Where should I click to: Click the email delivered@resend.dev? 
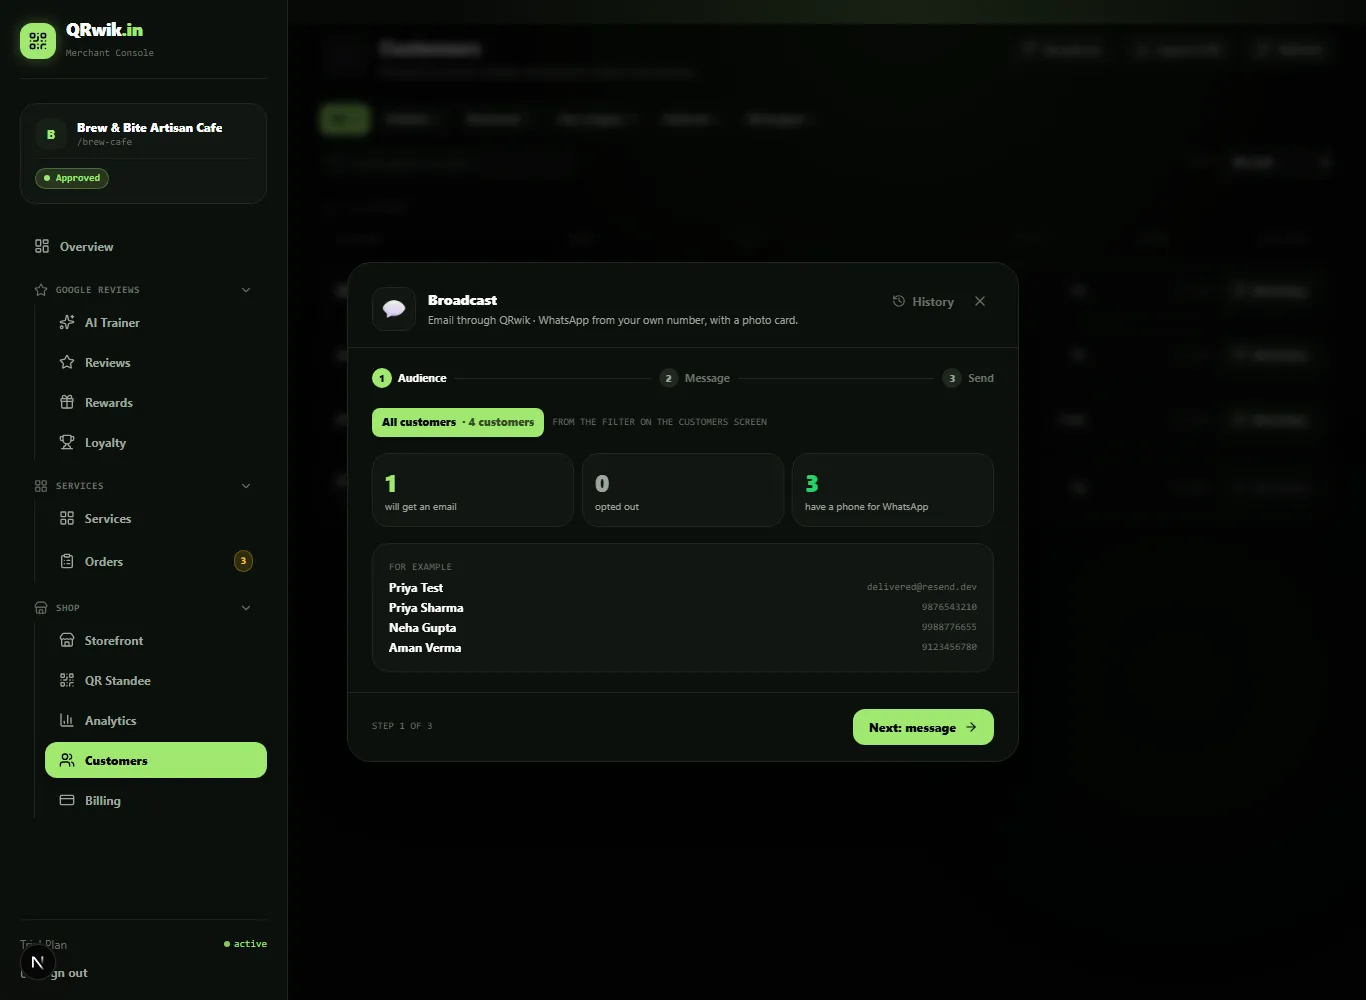coord(922,587)
